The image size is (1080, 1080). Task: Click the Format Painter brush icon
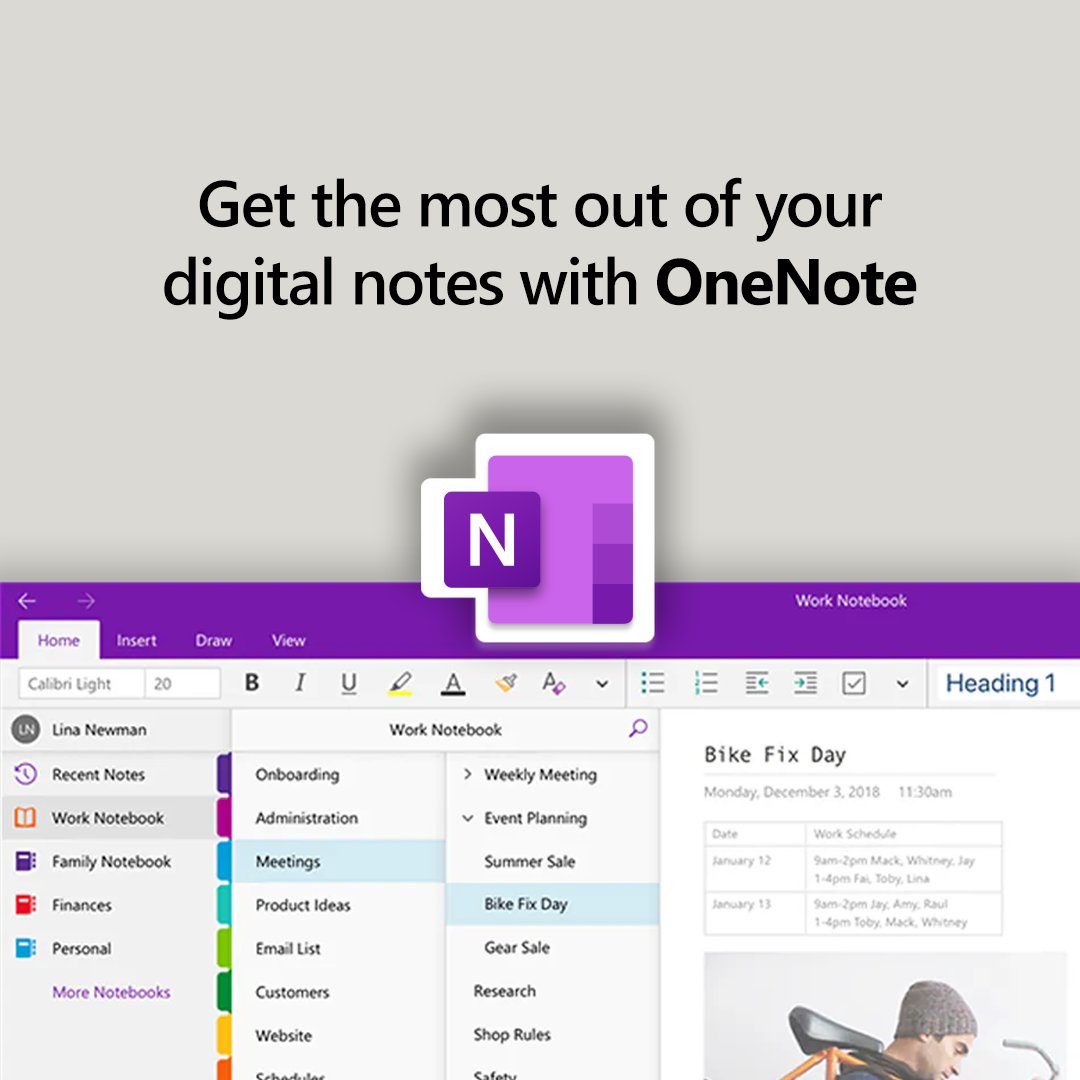point(506,683)
